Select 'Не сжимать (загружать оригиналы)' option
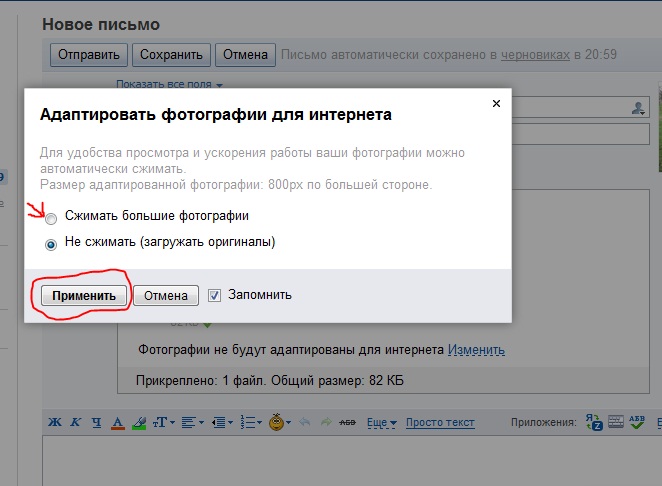The height and width of the screenshot is (486, 662). tap(51, 243)
